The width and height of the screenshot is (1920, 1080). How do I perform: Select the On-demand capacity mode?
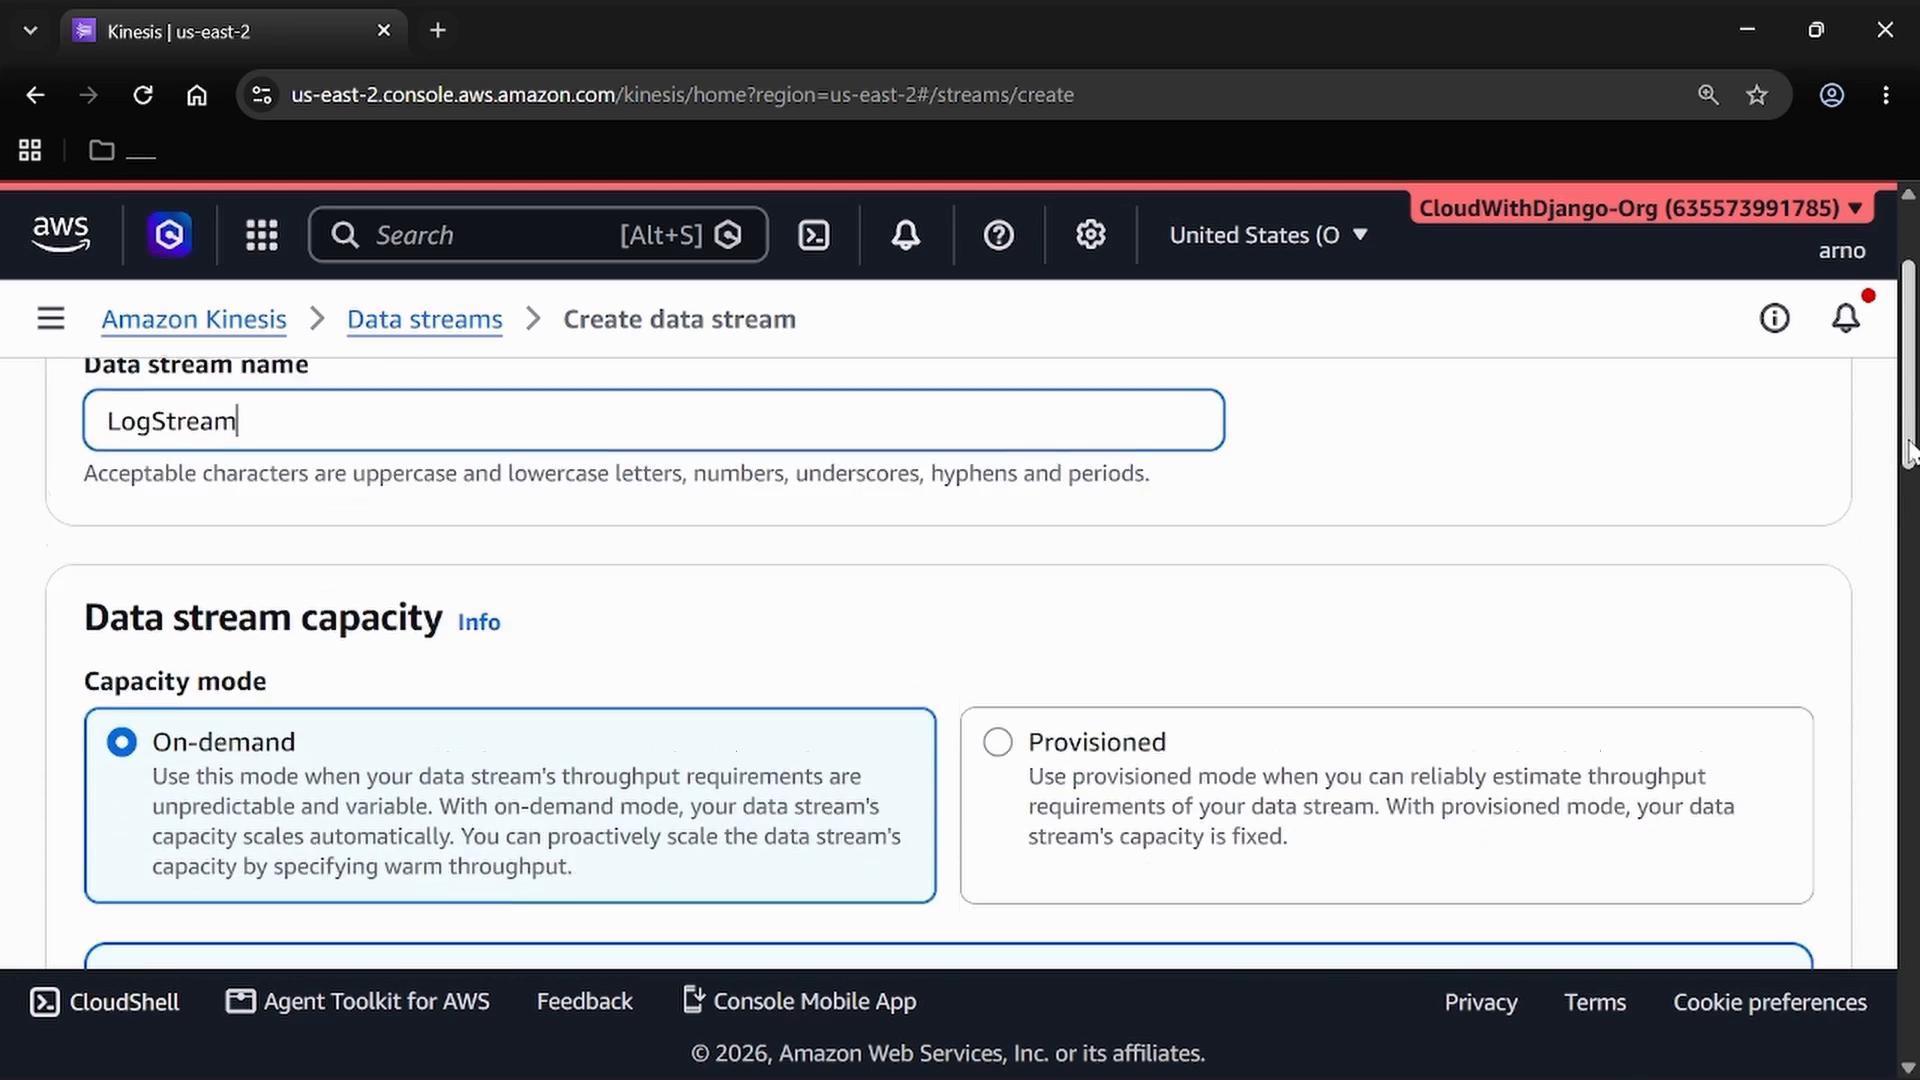[510, 805]
